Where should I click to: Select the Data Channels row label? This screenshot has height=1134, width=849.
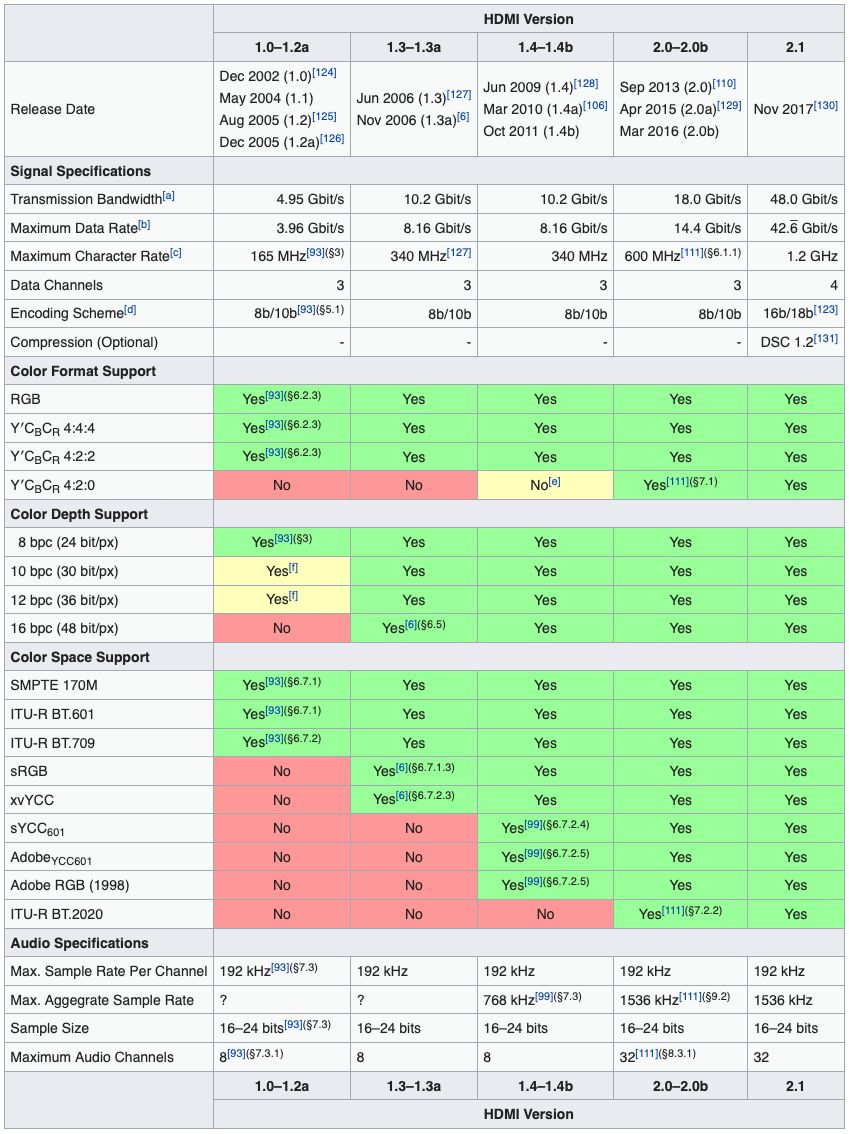tap(56, 286)
